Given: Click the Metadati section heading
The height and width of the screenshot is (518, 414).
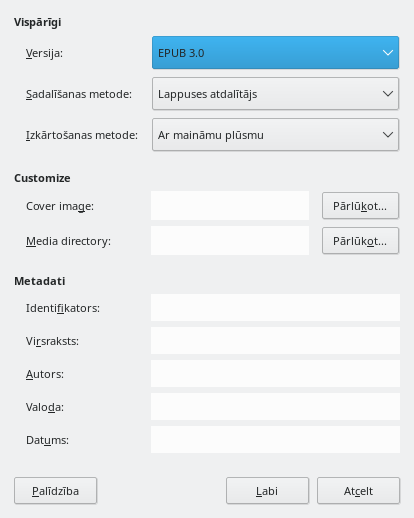Looking at the screenshot, I should coord(40,281).
